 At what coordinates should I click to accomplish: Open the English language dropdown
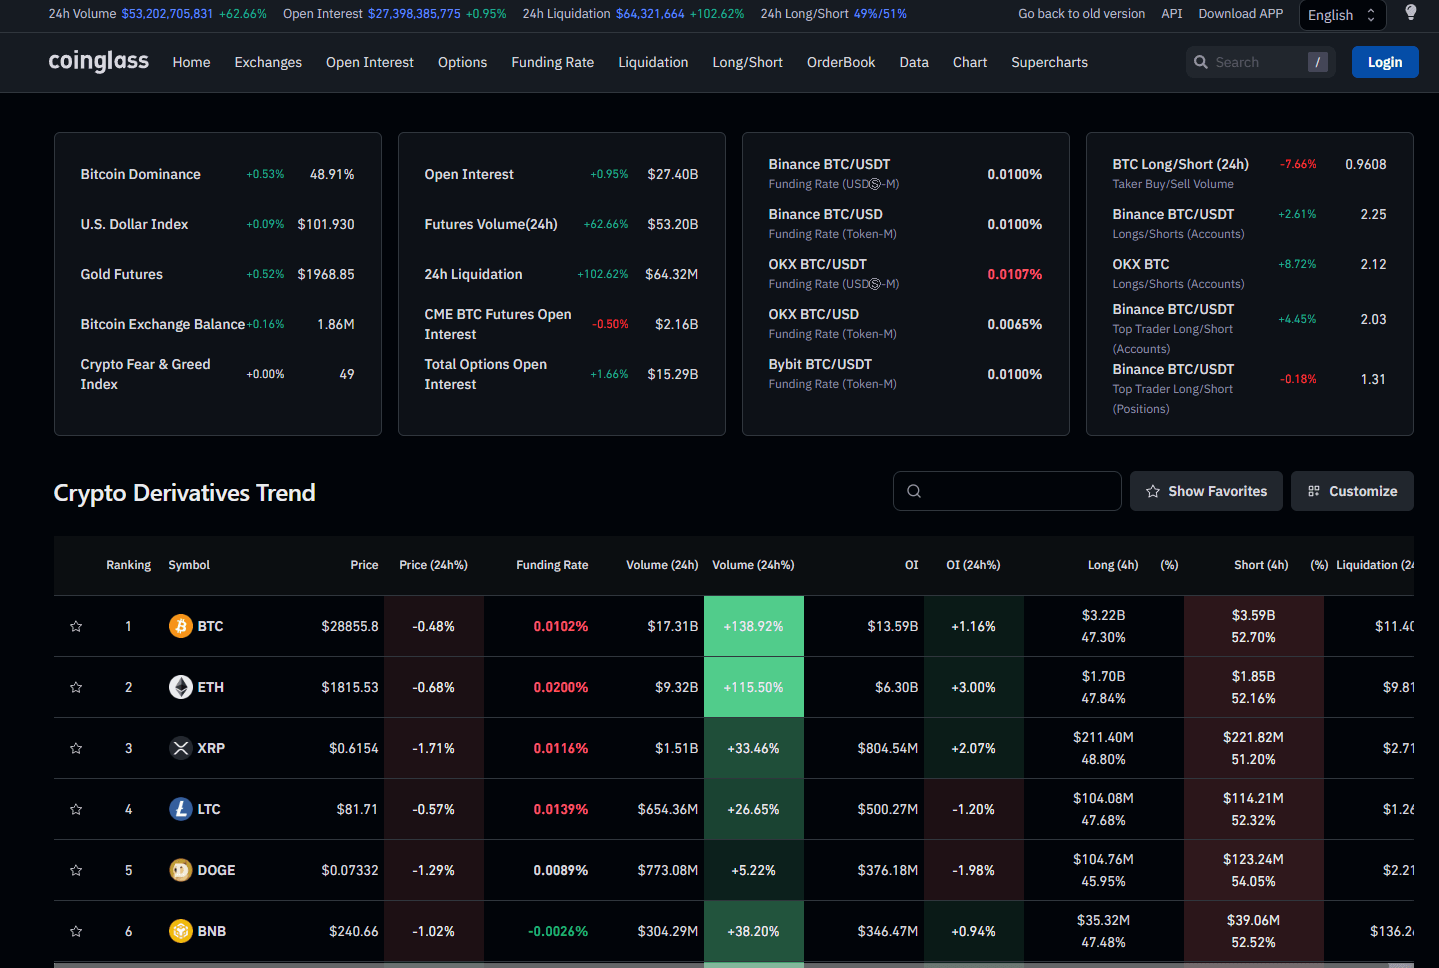coord(1342,15)
